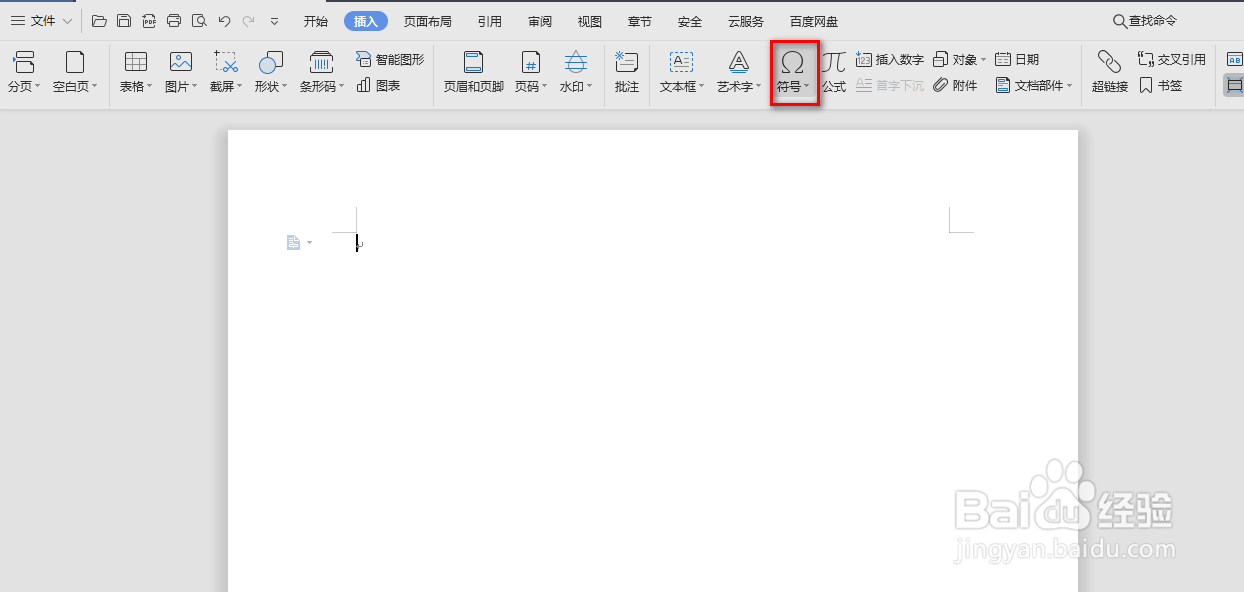Expand the 图片 picture dropdown arrow
This screenshot has height=592, width=1244.
pyautogui.click(x=196, y=86)
